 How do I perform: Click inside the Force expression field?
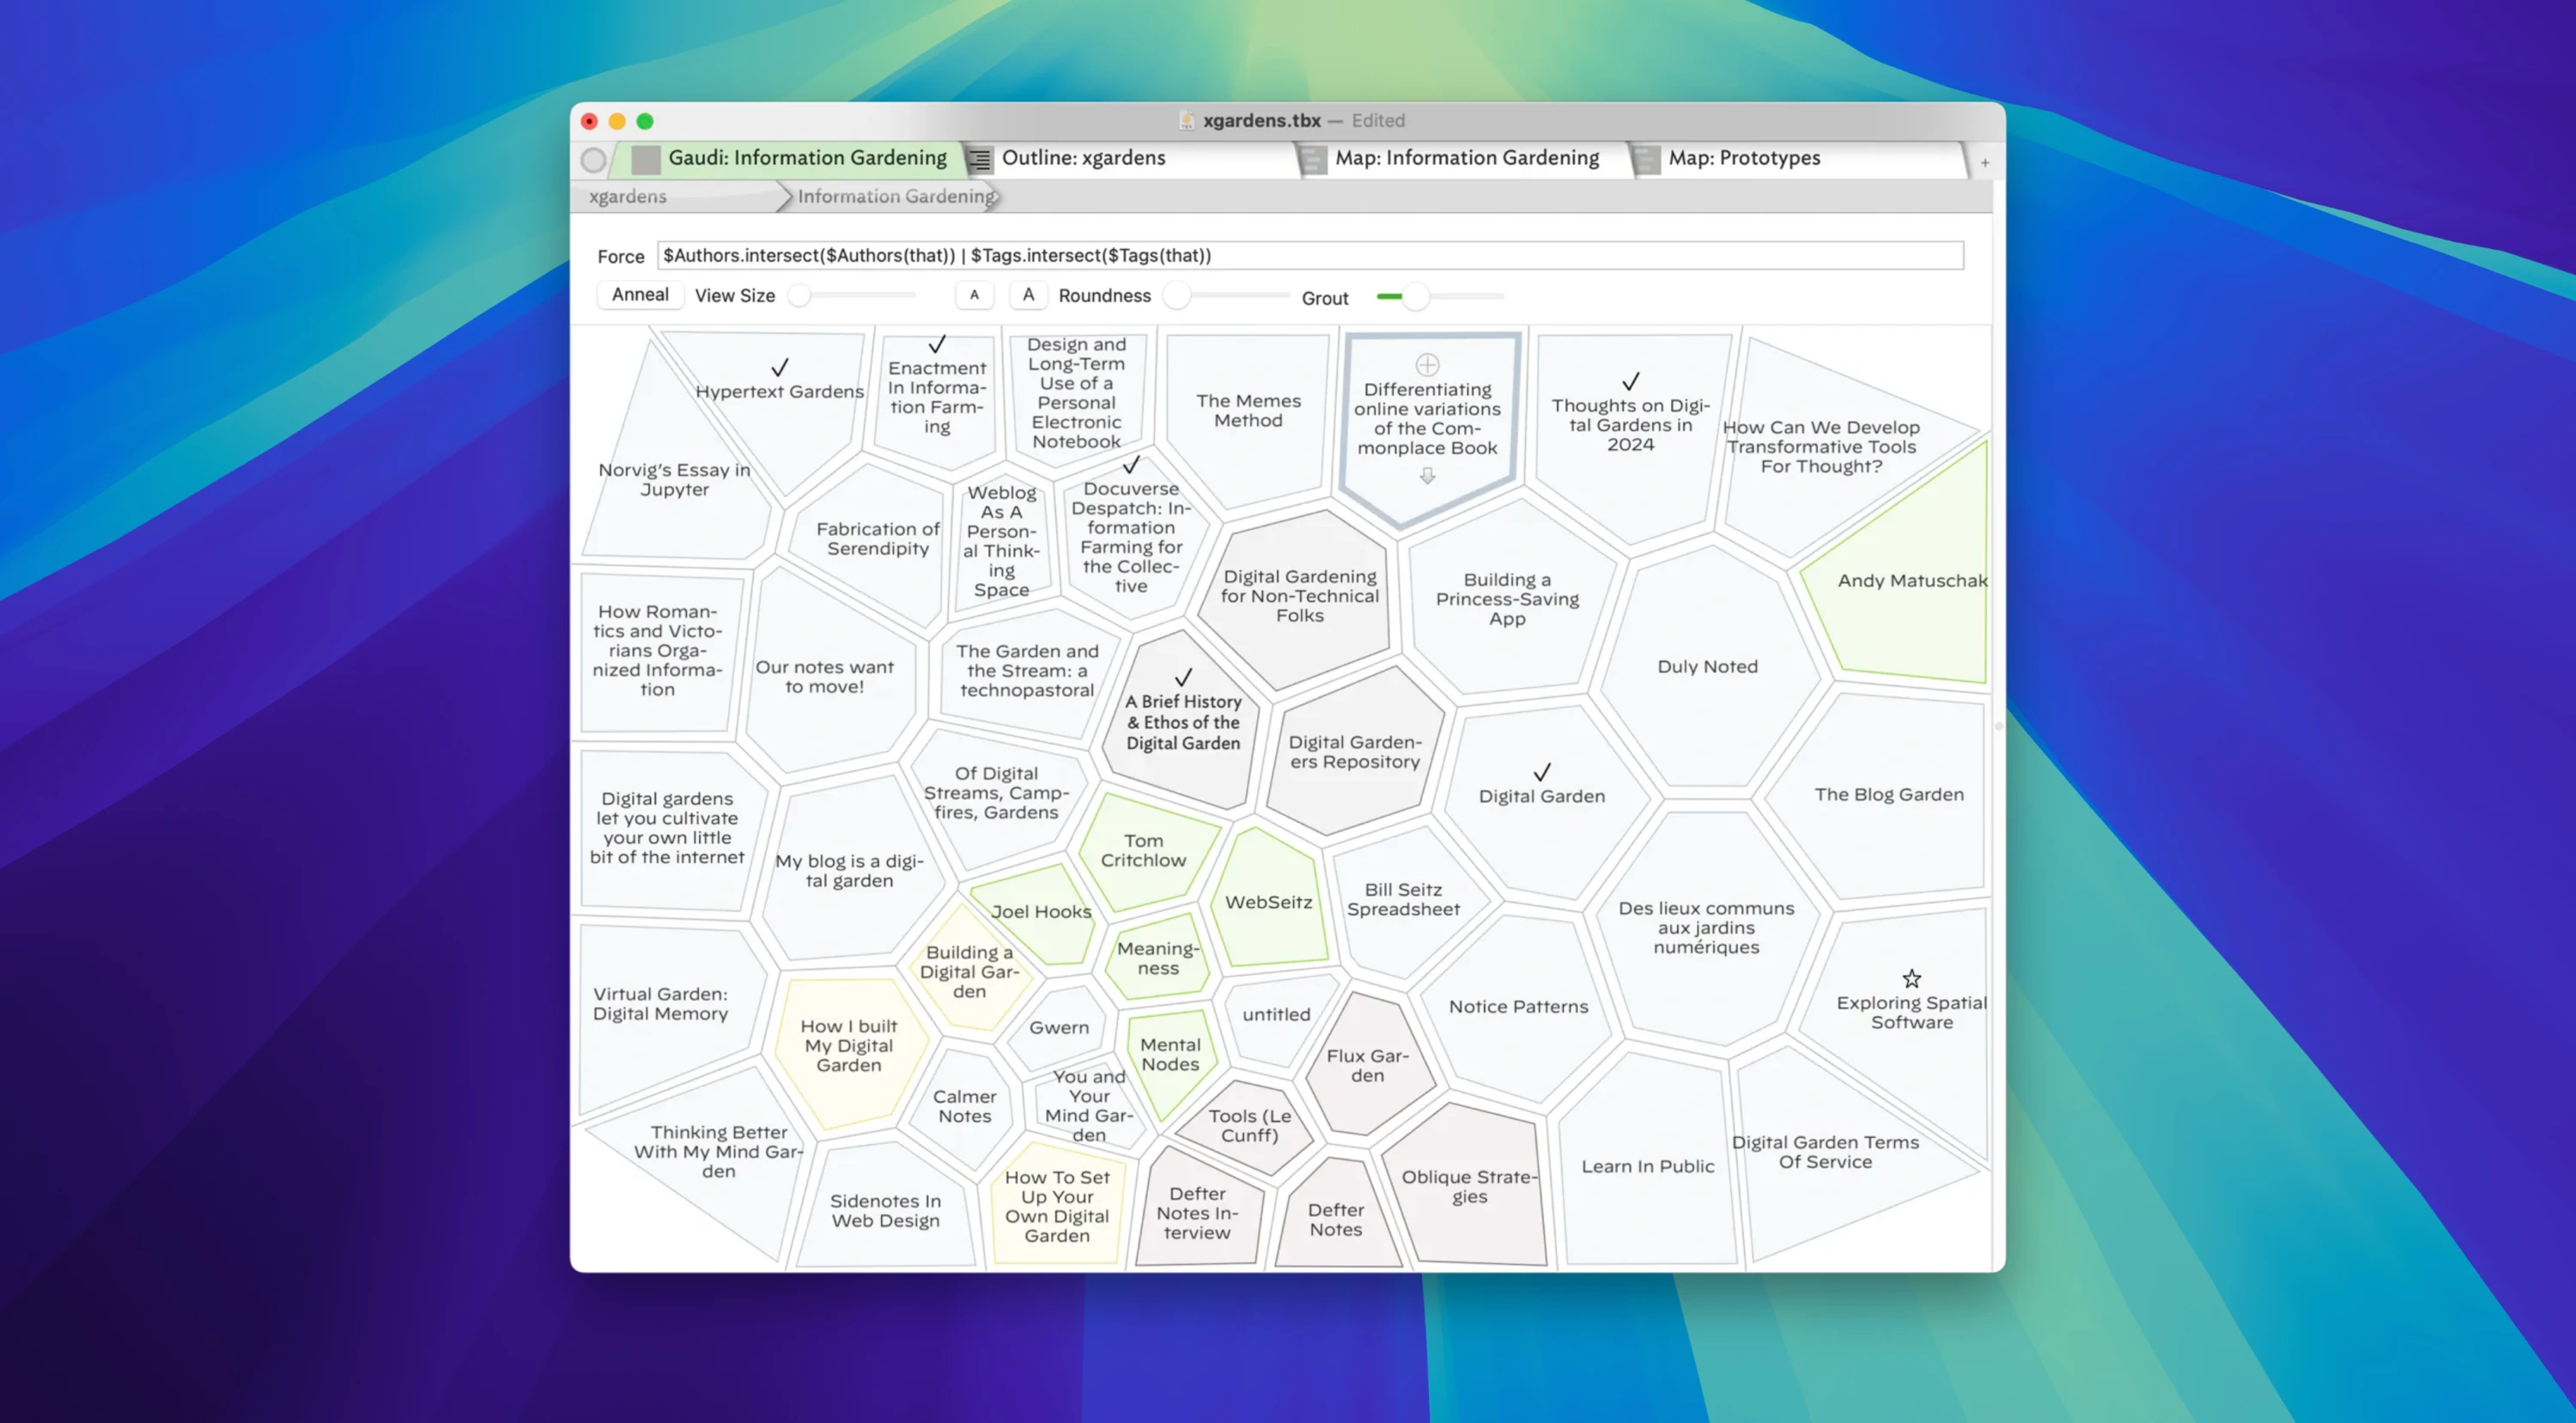point(1310,256)
